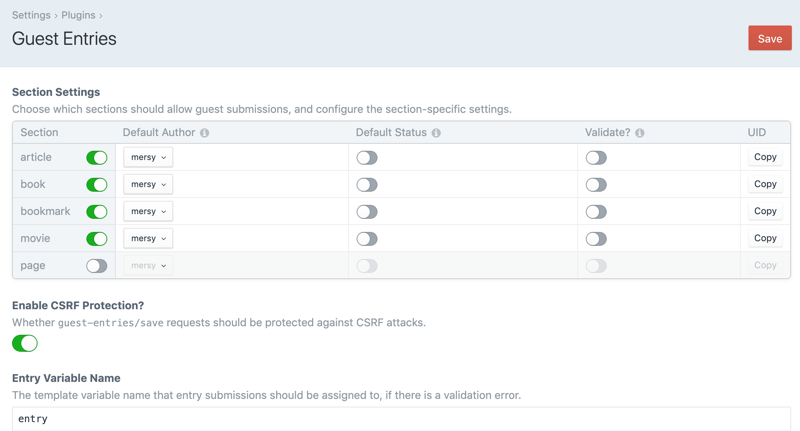800x431 pixels.
Task: Turn off the CSRF Protection switch
Action: coord(25,343)
